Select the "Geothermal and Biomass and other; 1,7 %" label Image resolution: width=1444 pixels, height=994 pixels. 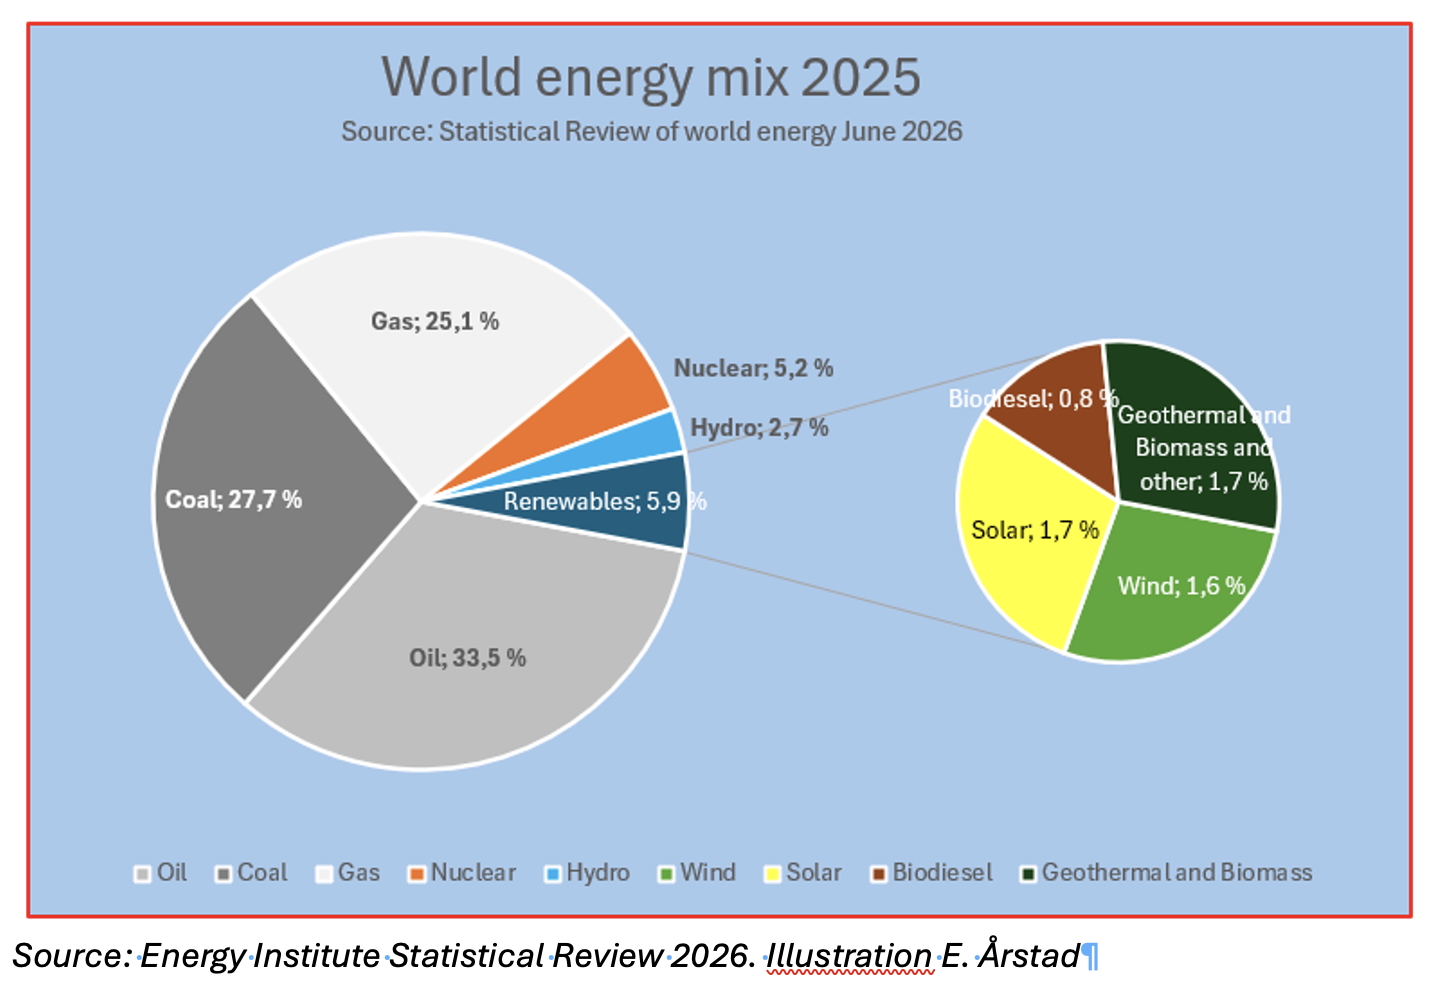coord(1204,448)
